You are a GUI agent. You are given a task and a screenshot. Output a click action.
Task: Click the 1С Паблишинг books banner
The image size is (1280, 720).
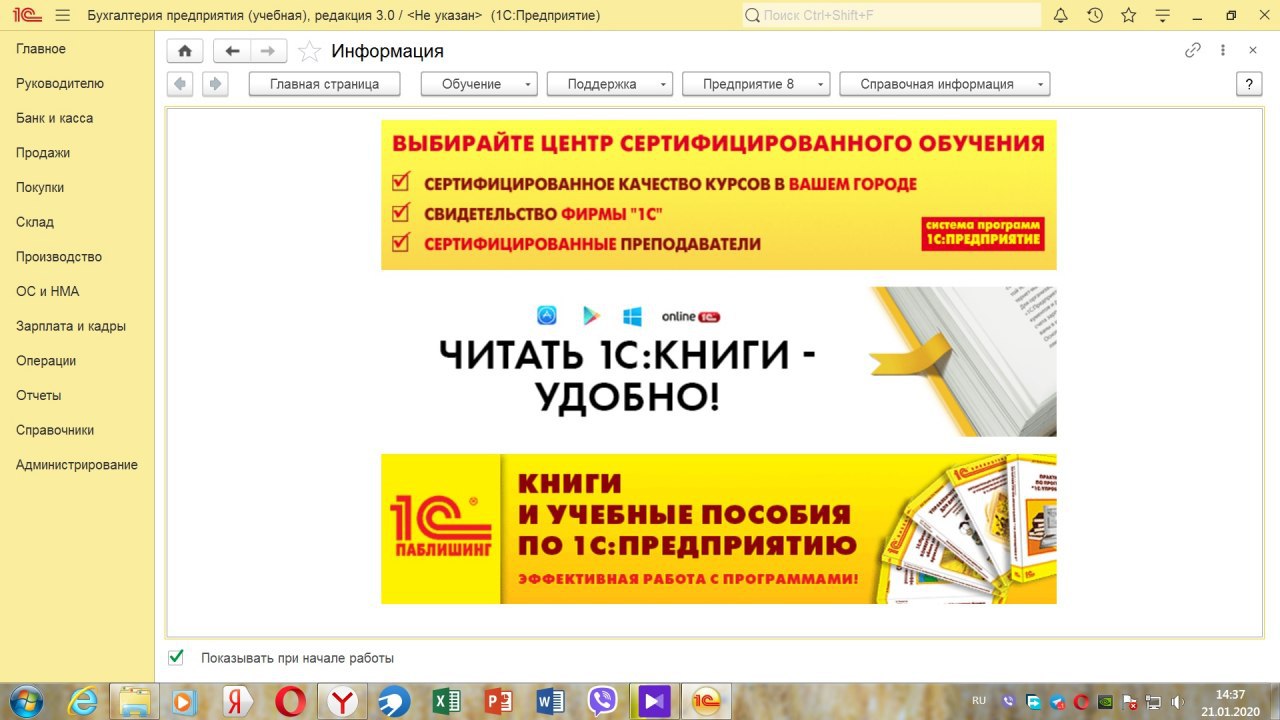[718, 529]
